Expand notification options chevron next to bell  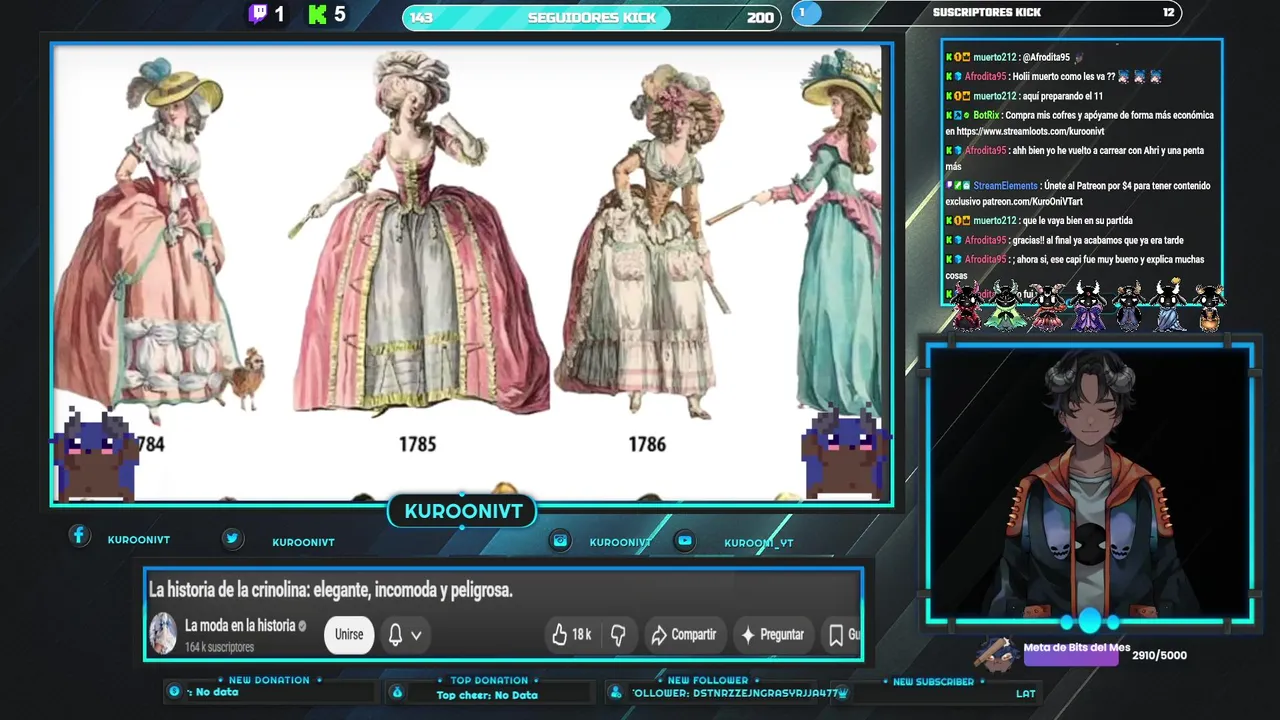(x=416, y=635)
